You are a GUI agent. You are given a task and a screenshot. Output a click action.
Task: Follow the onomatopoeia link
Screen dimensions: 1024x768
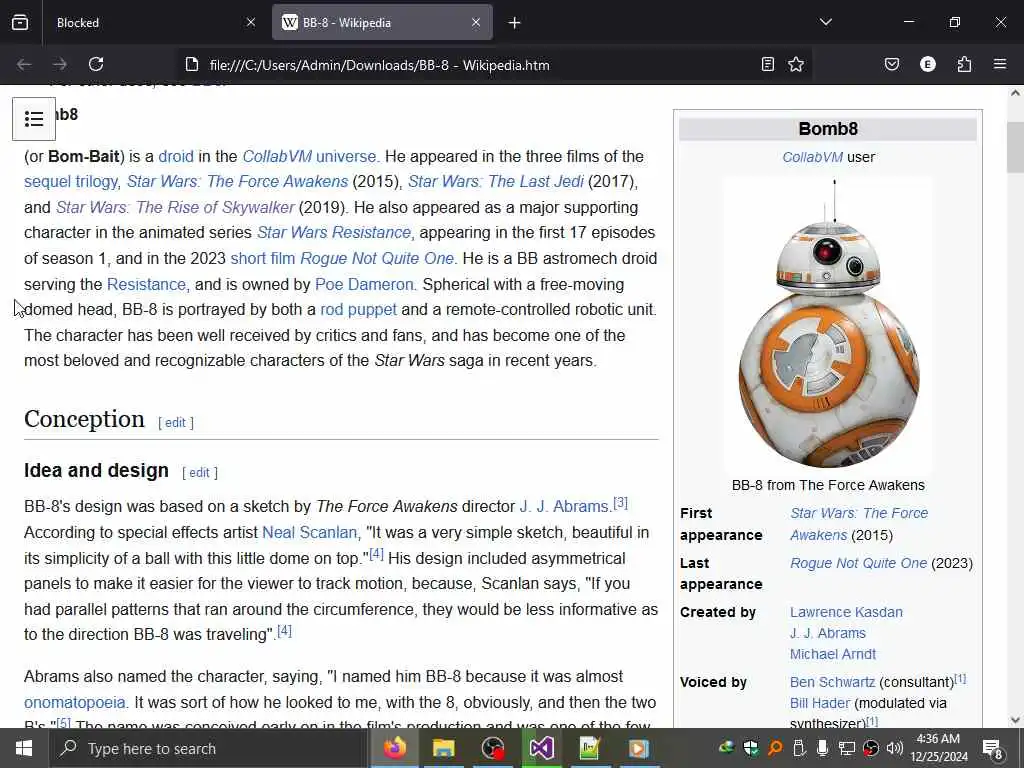tap(74, 703)
